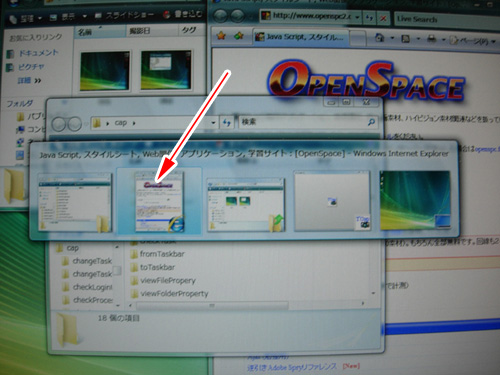Open the IE address bar dropdown
The image size is (500, 375).
tap(357, 17)
